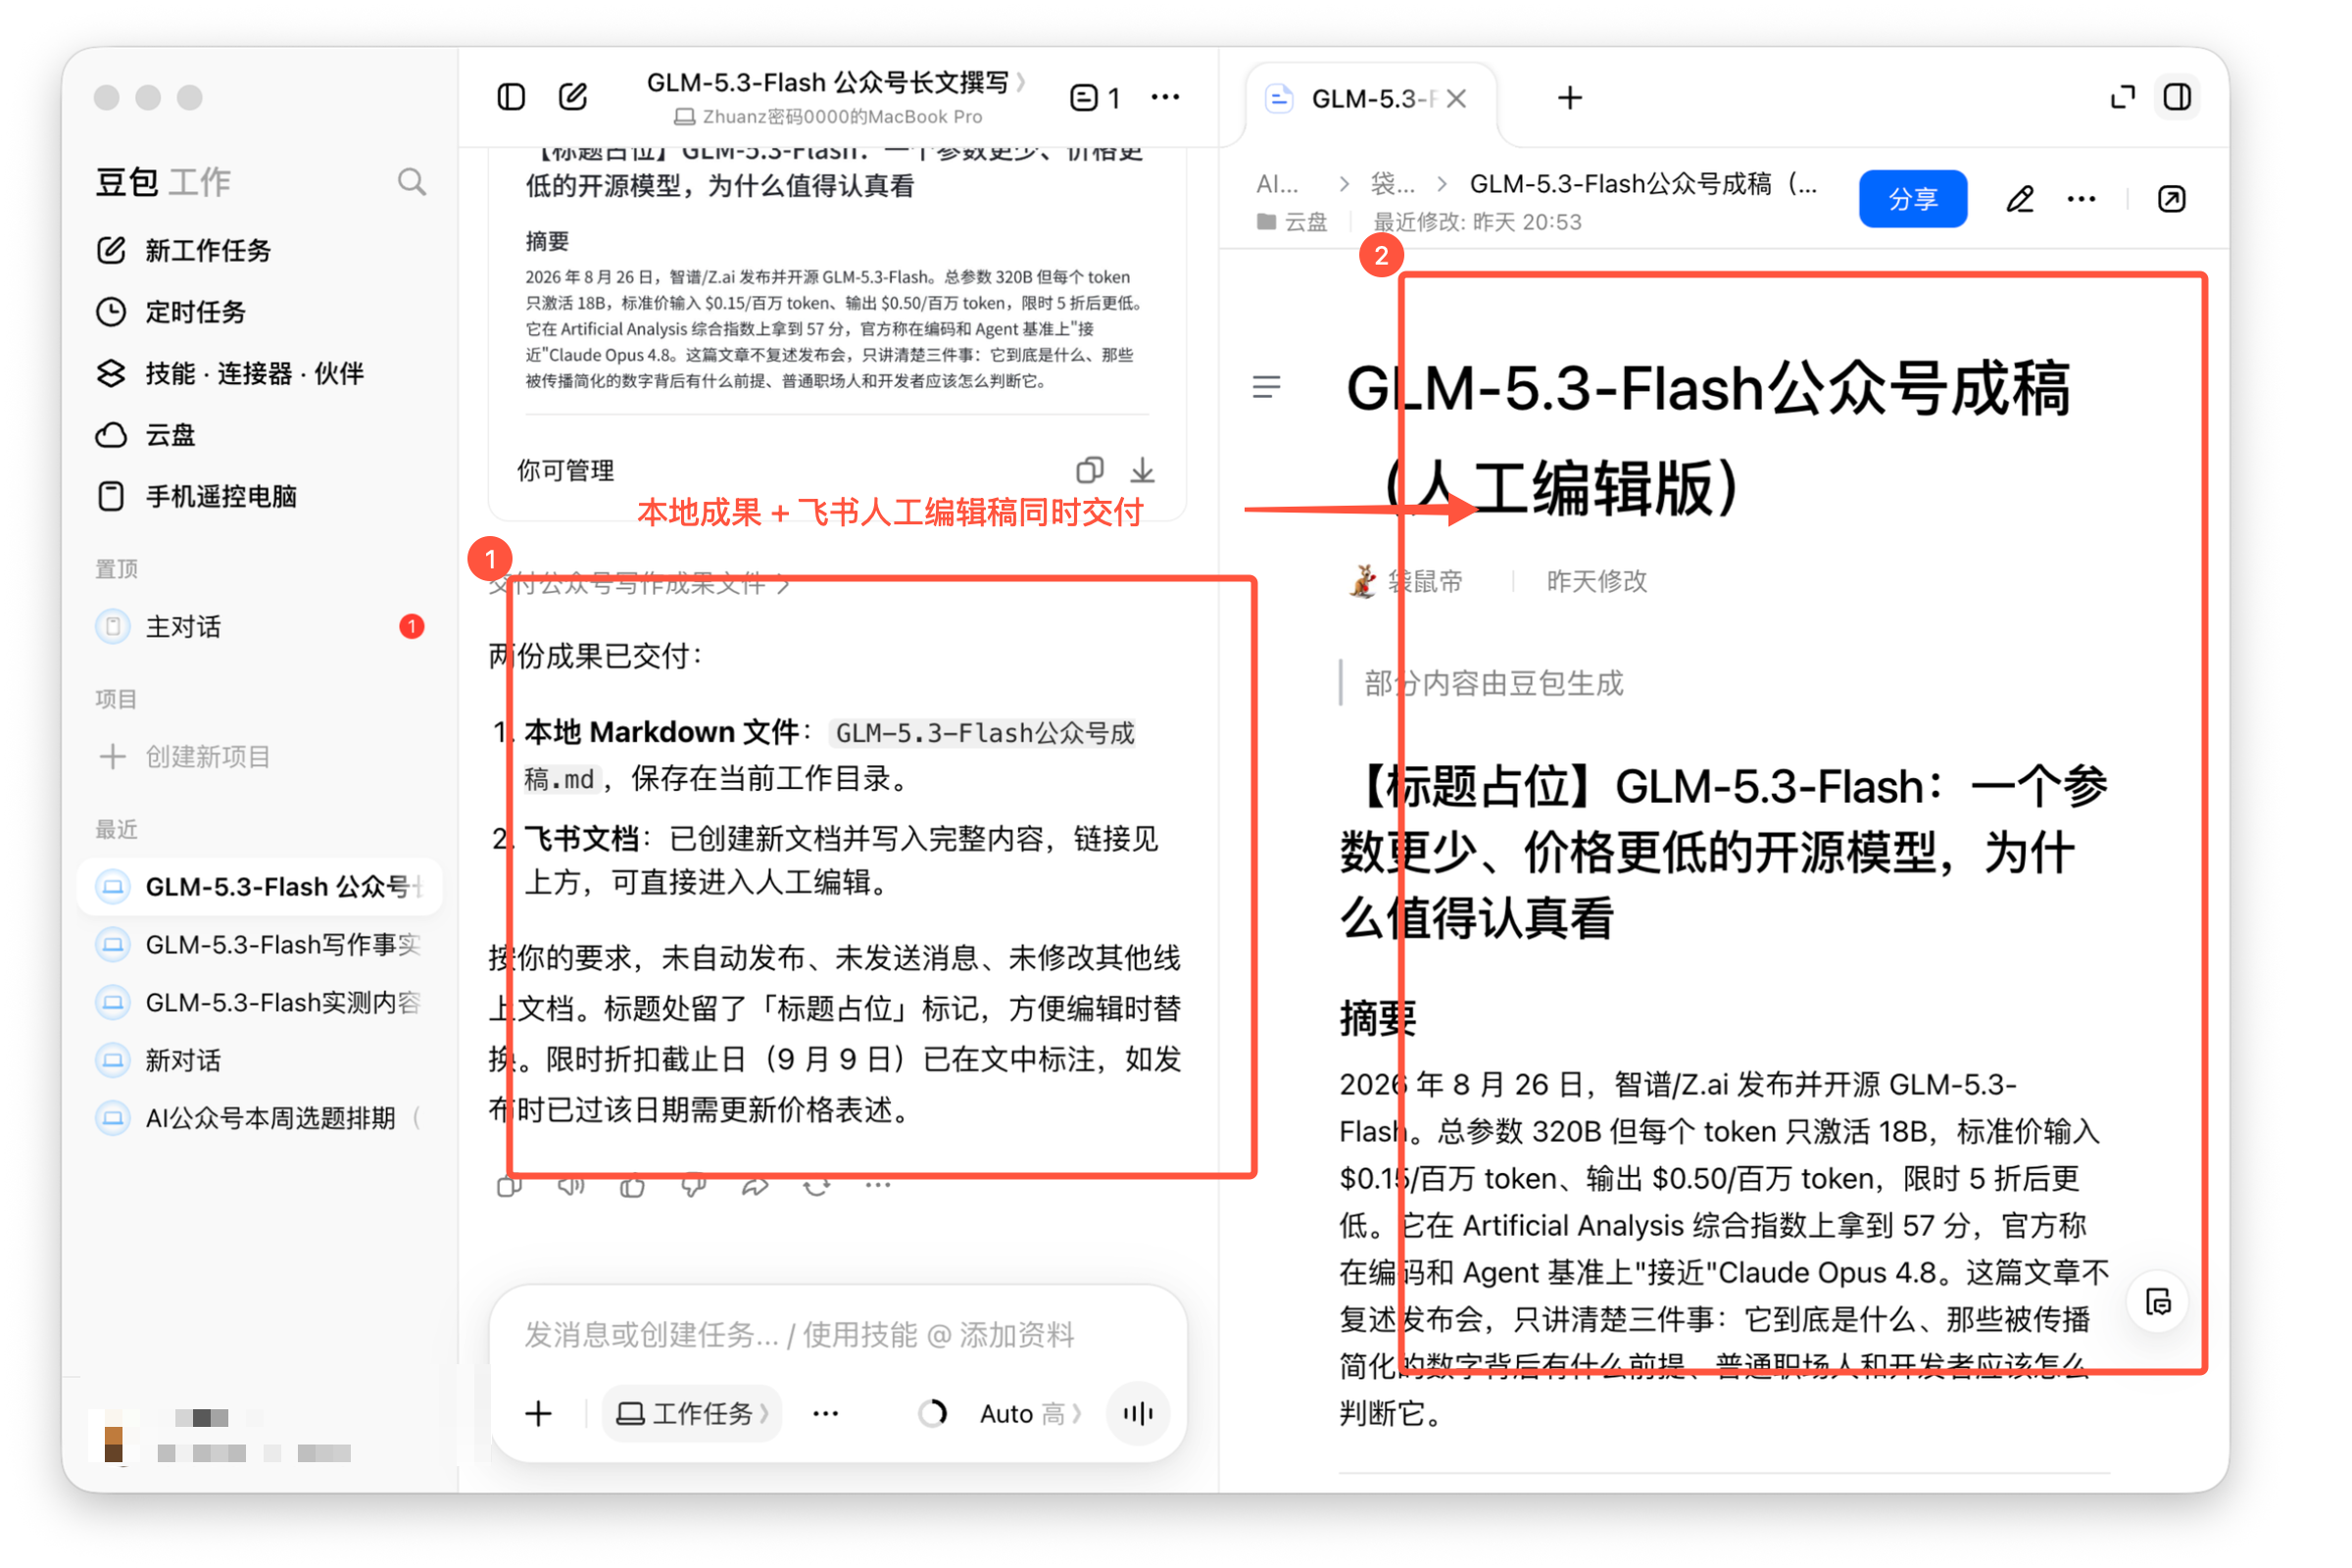Open a new document tab with plus
This screenshot has width=2352, height=1568.
1569,98
